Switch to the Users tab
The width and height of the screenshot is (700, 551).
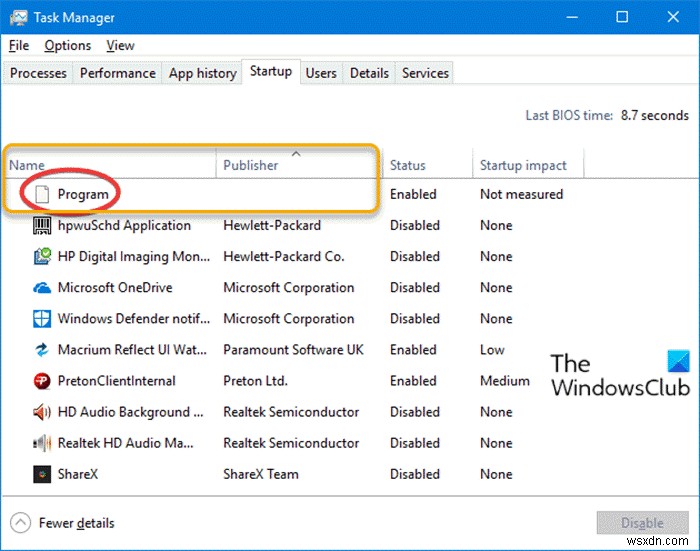(x=321, y=73)
